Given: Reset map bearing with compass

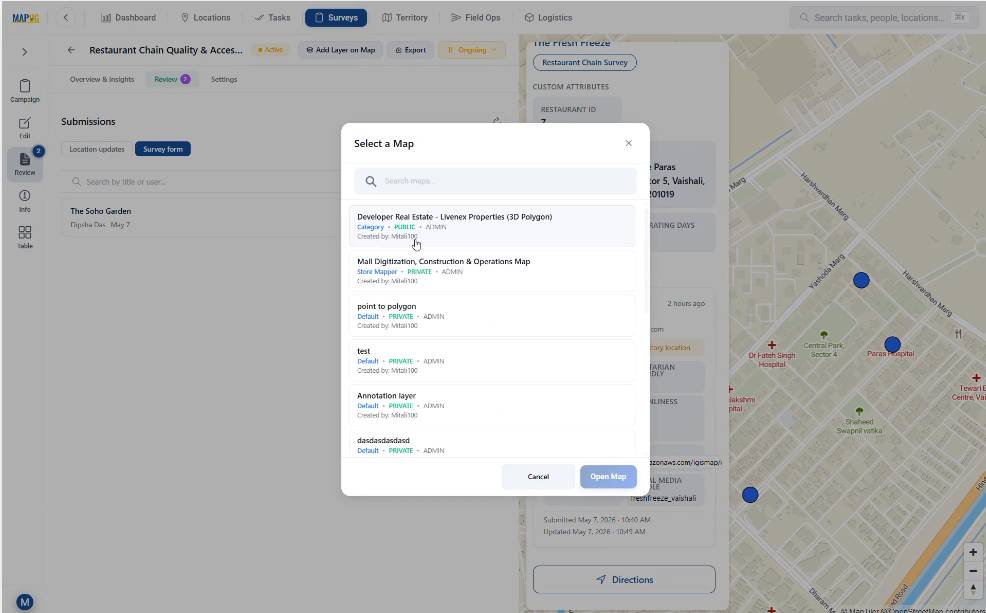Looking at the screenshot, I should coord(973,589).
